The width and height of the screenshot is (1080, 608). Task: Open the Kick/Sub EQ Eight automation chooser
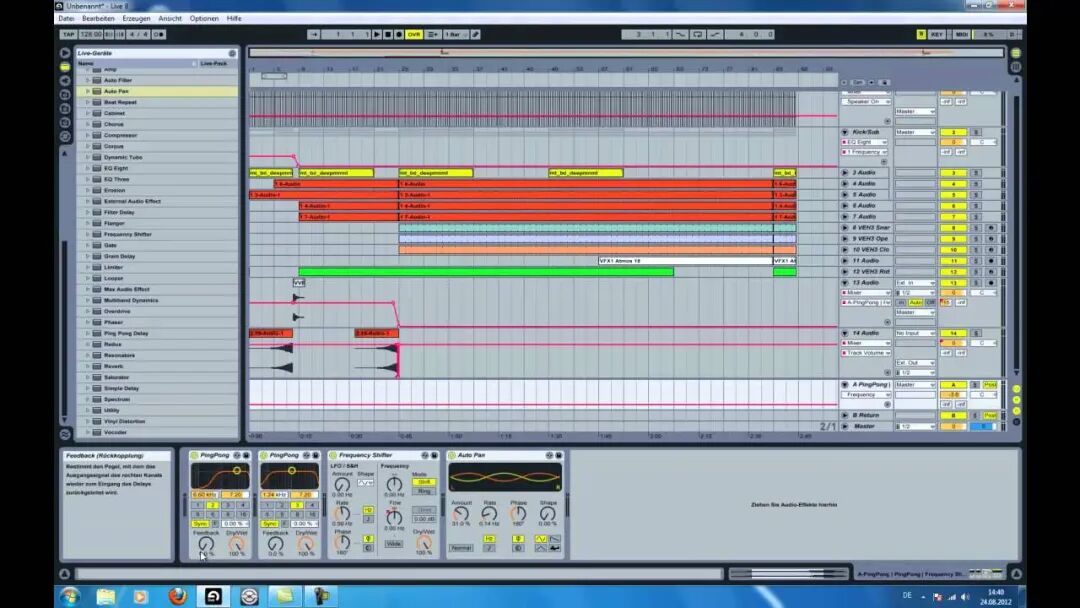click(x=864, y=142)
